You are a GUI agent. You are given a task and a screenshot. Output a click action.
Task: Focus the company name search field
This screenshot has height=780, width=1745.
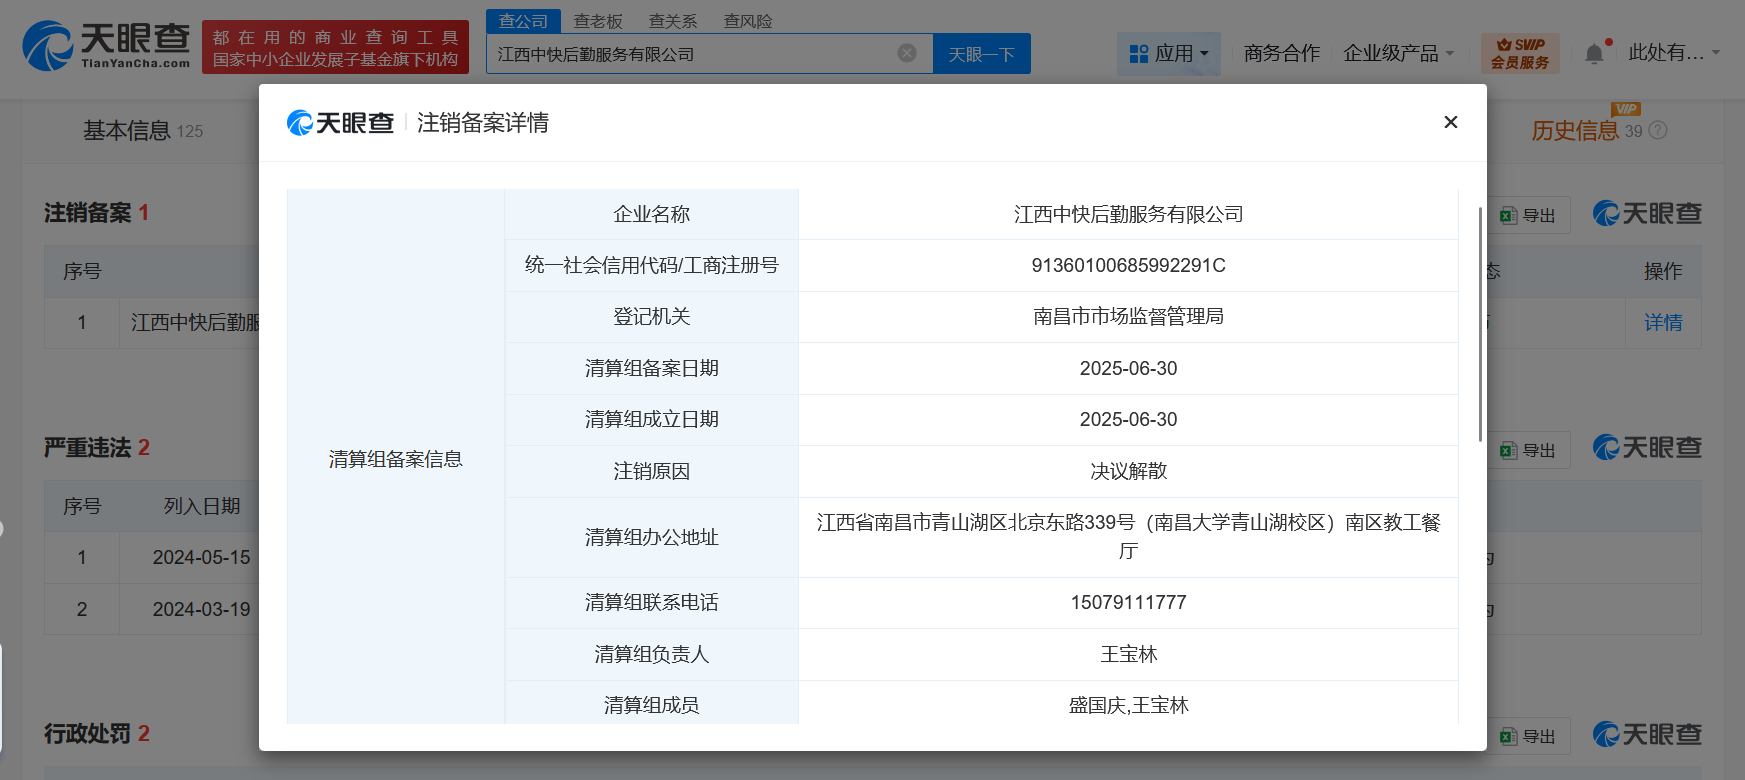(690, 54)
